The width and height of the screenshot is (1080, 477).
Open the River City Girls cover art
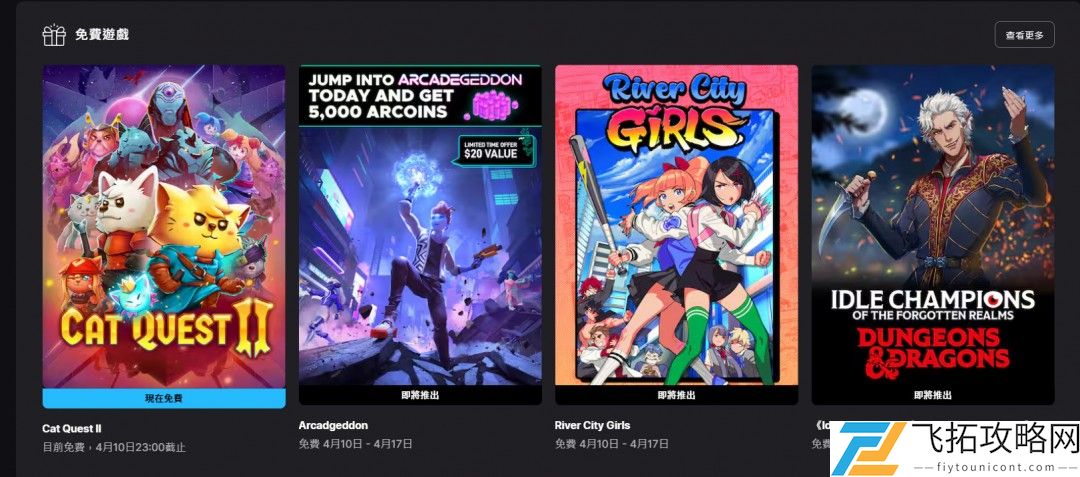676,226
